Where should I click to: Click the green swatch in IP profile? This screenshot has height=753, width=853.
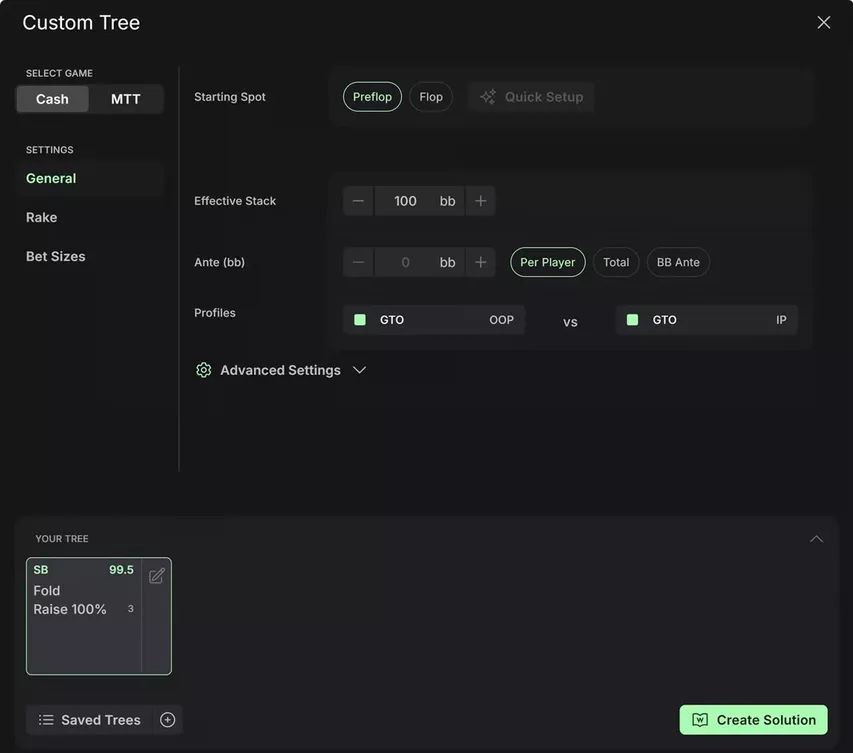(x=632, y=320)
